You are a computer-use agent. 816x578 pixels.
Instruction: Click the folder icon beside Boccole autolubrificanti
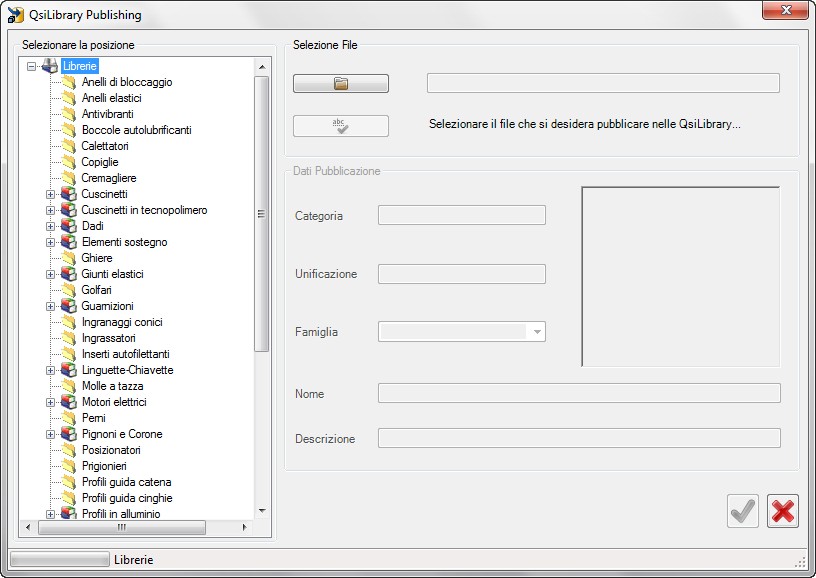pos(69,130)
